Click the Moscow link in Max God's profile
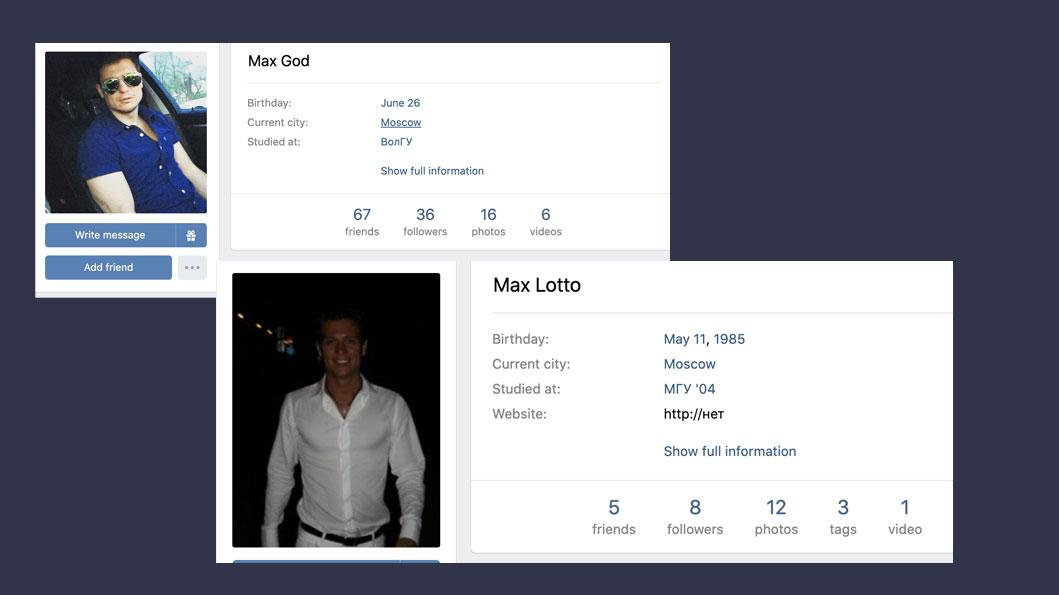The image size is (1059, 595). click(x=401, y=122)
